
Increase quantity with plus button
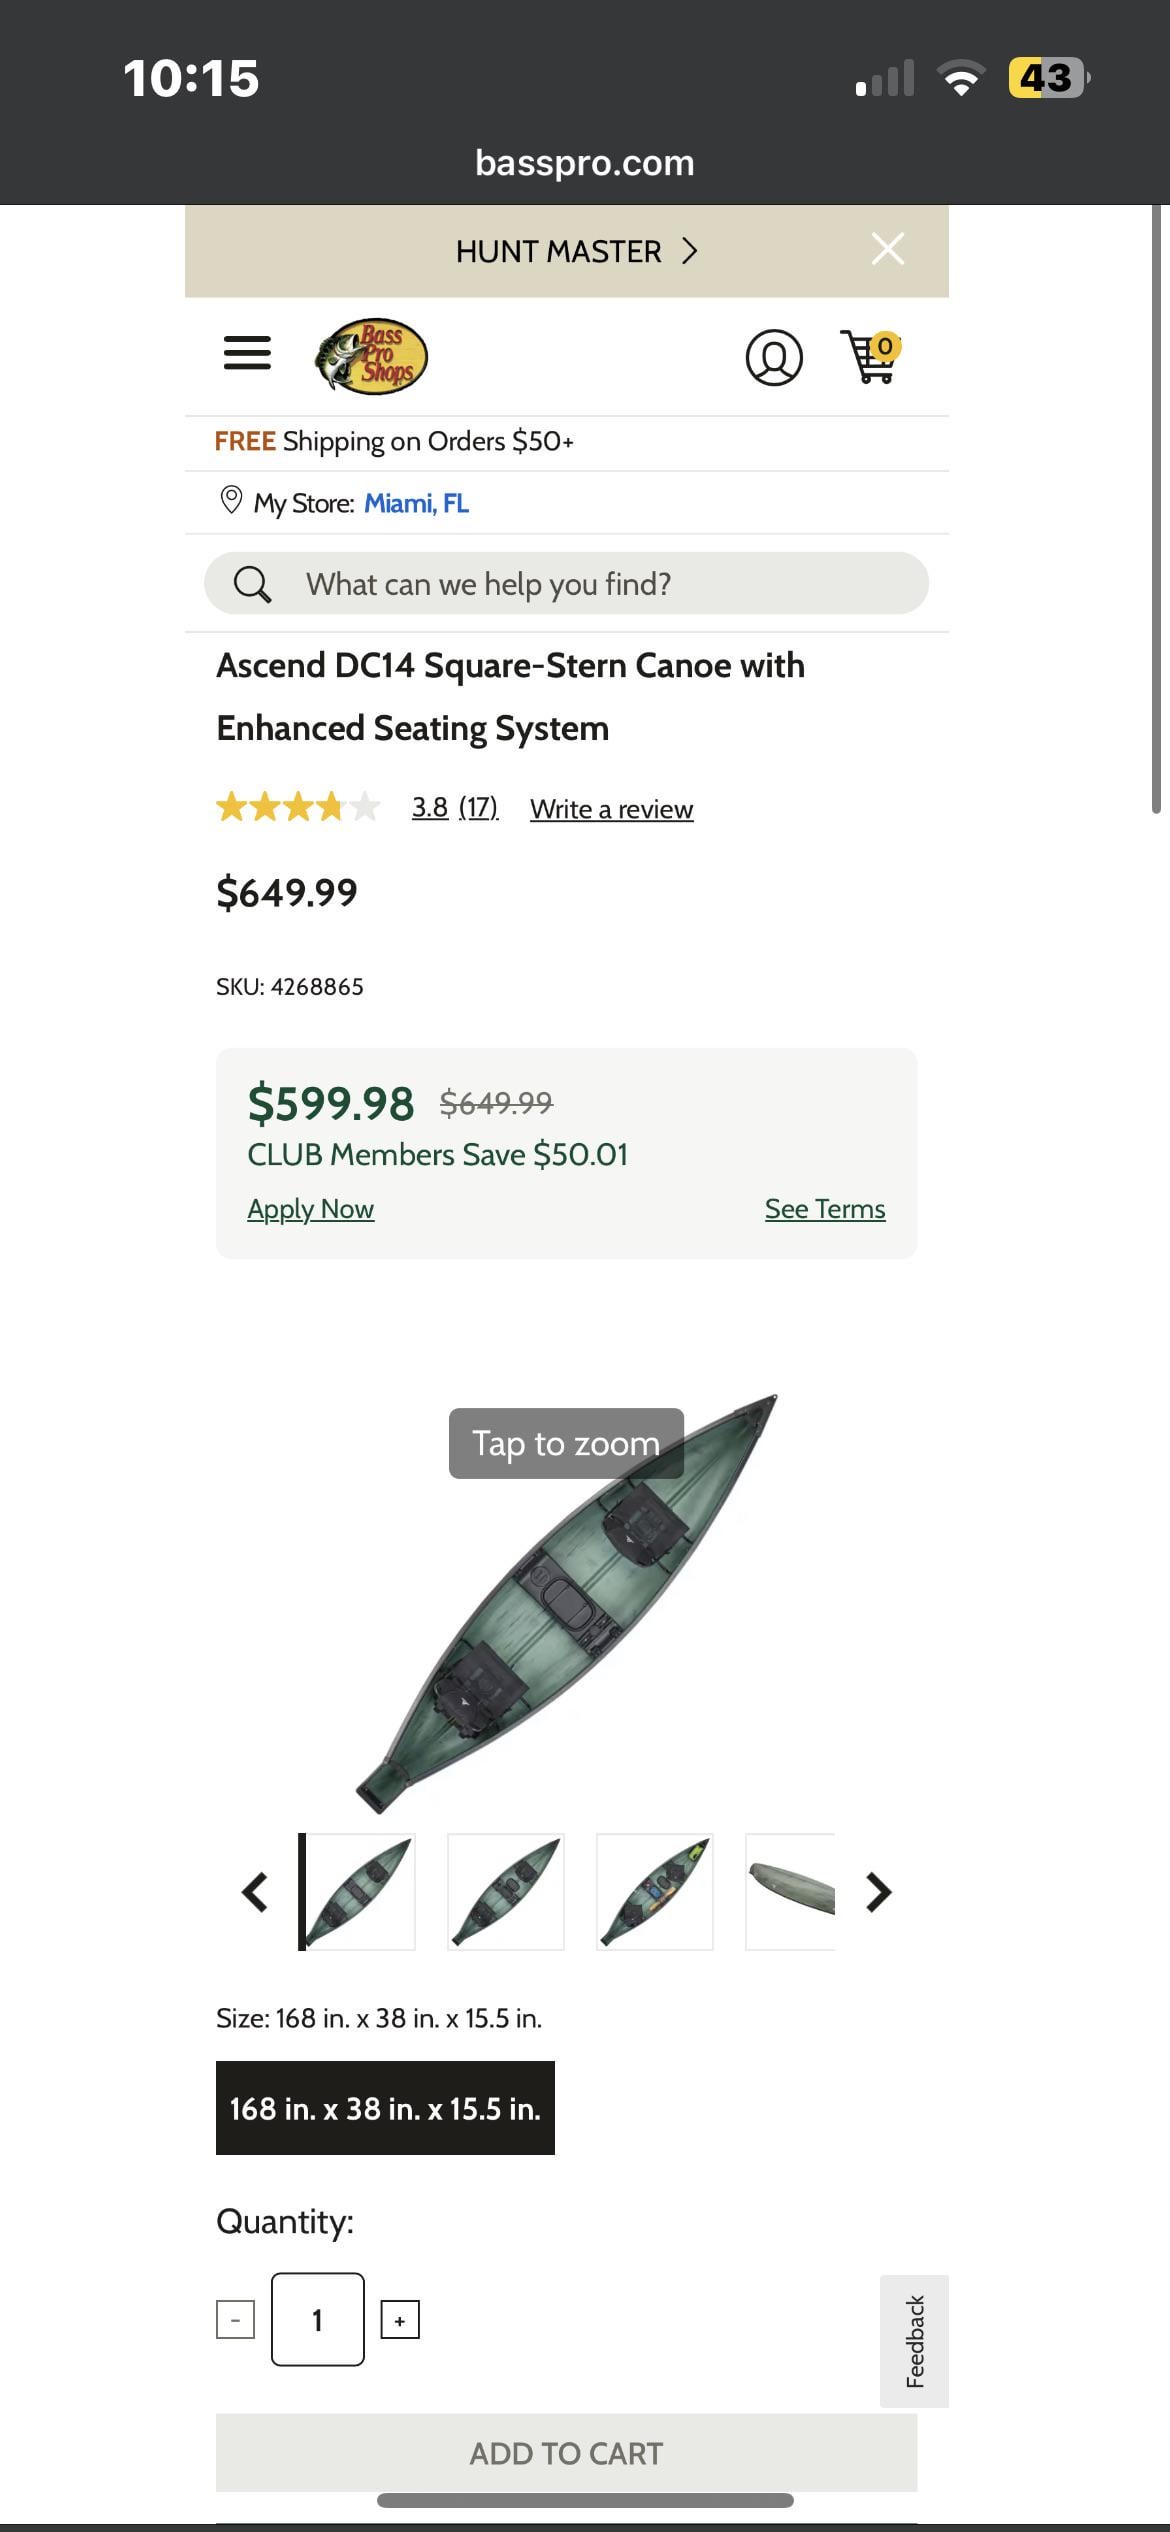pos(400,2320)
